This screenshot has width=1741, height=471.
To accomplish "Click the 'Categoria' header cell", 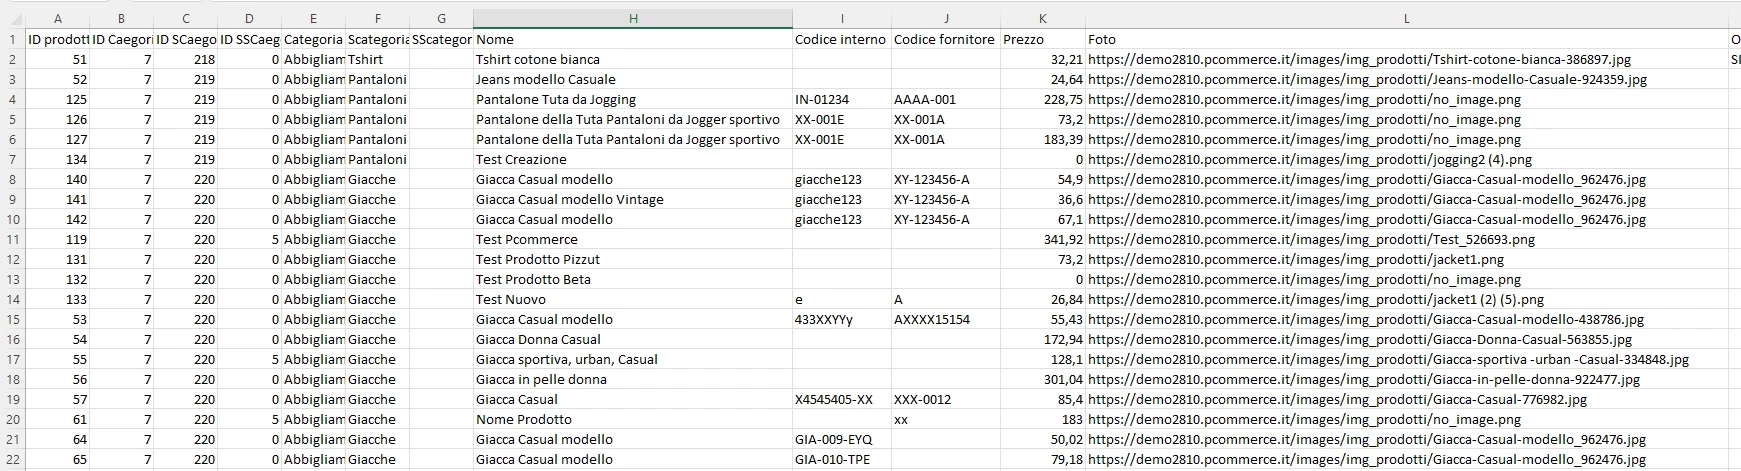I will click(x=313, y=39).
